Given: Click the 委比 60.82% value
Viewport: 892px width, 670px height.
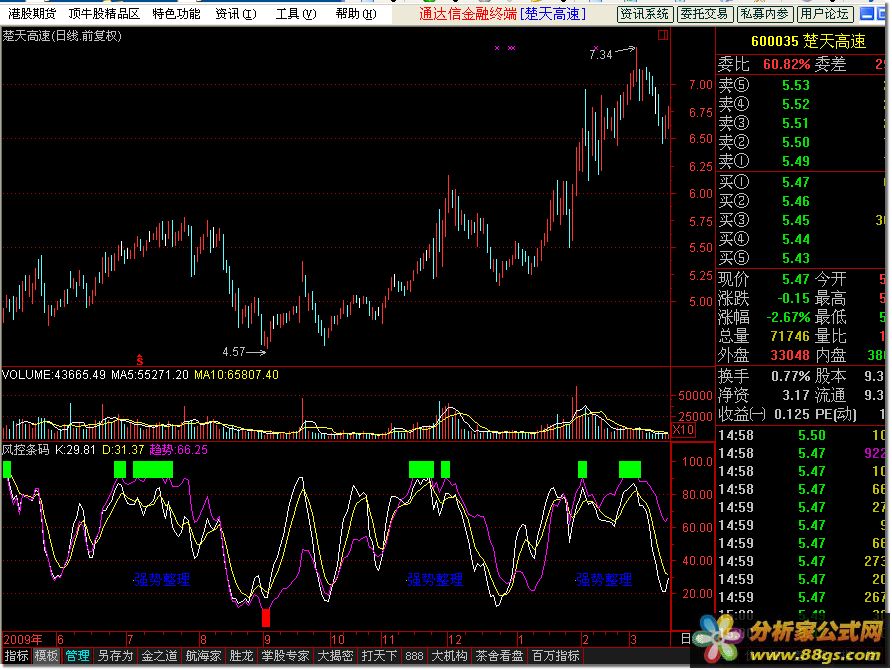Looking at the screenshot, I should tap(786, 64).
